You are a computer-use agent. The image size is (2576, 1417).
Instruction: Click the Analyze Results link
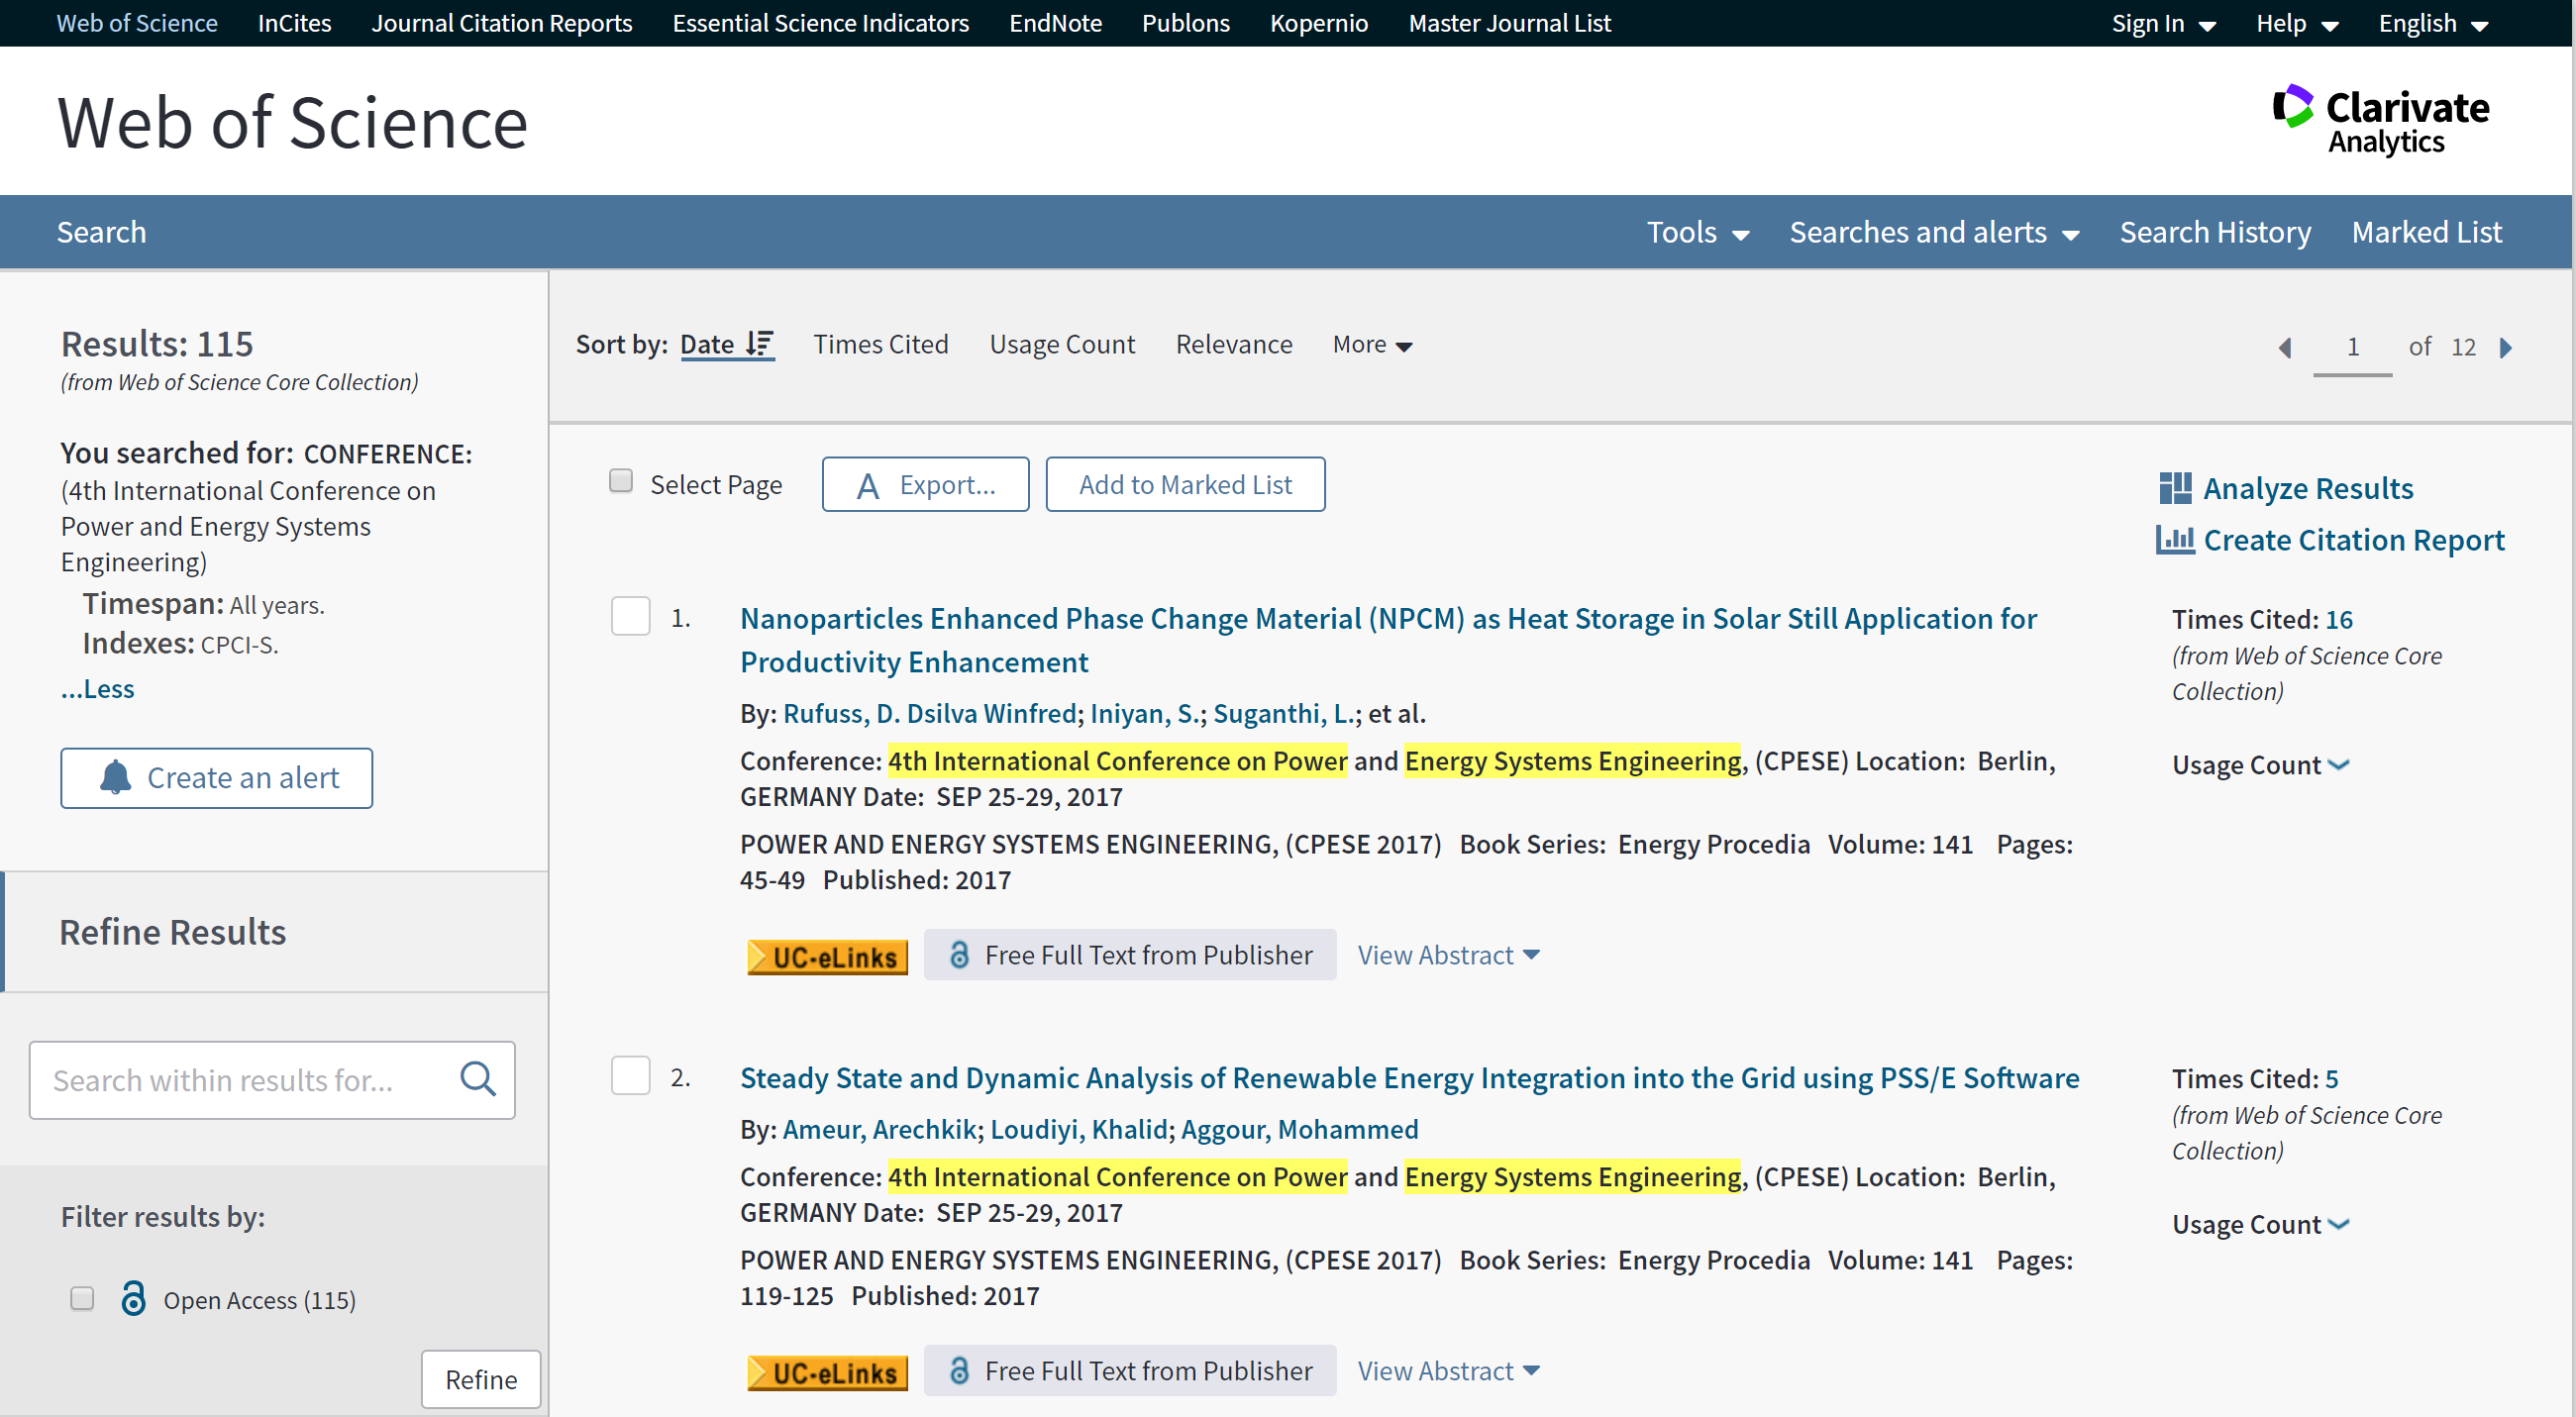click(2308, 488)
